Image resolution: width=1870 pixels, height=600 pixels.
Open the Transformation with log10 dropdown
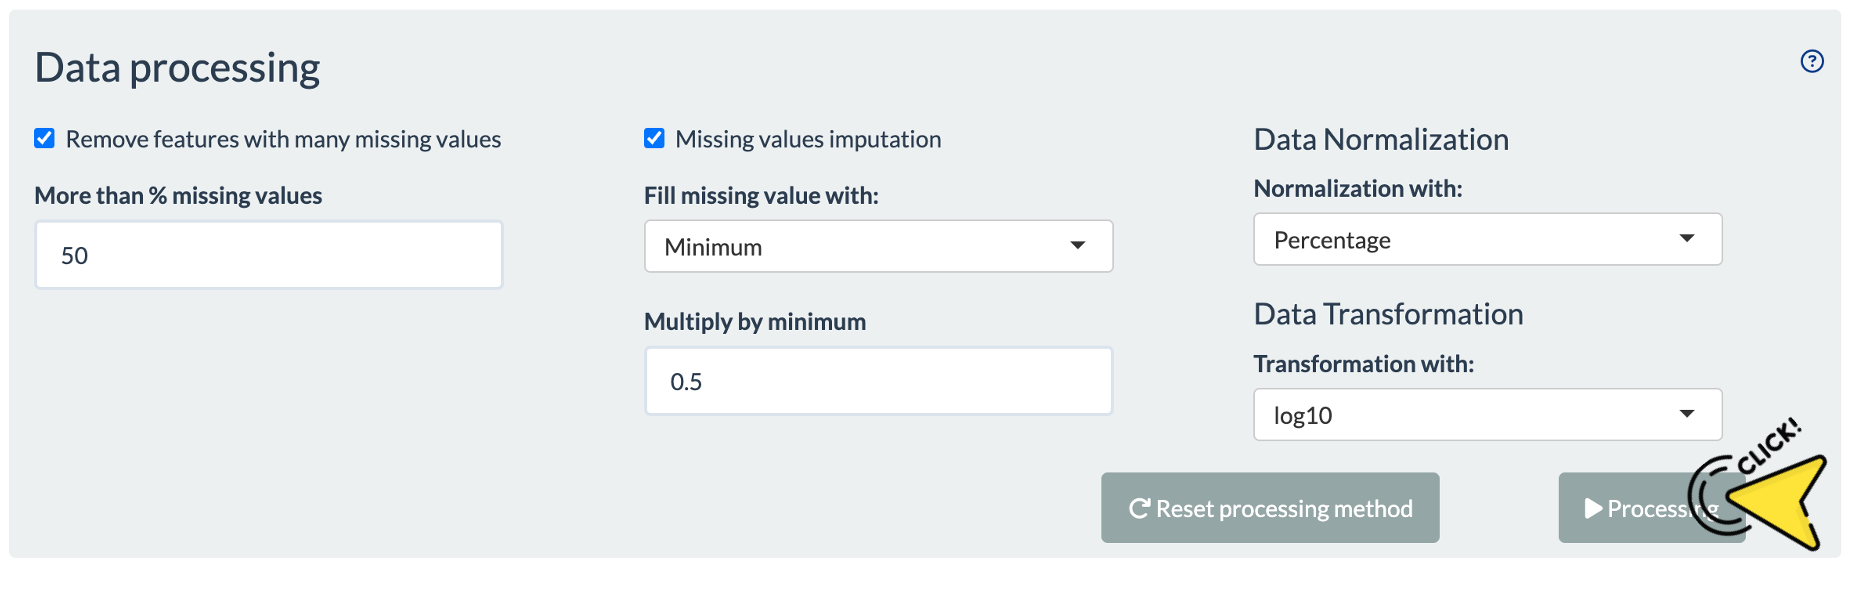pos(1486,415)
